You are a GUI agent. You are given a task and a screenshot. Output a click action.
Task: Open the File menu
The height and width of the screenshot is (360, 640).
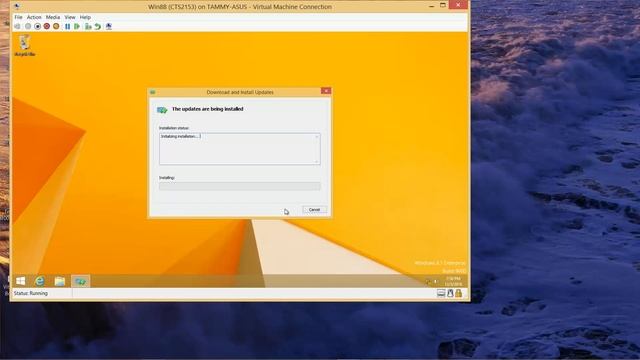coord(18,17)
